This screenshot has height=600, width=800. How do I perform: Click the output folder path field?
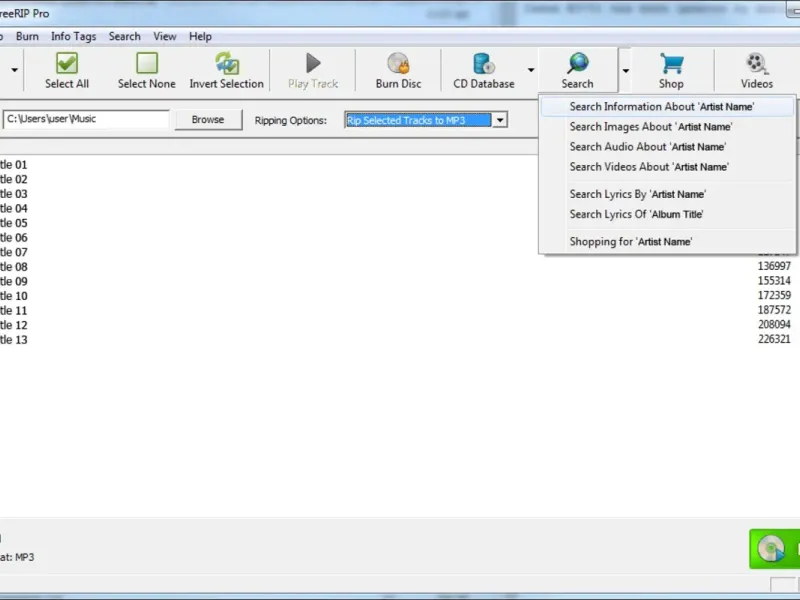click(86, 119)
